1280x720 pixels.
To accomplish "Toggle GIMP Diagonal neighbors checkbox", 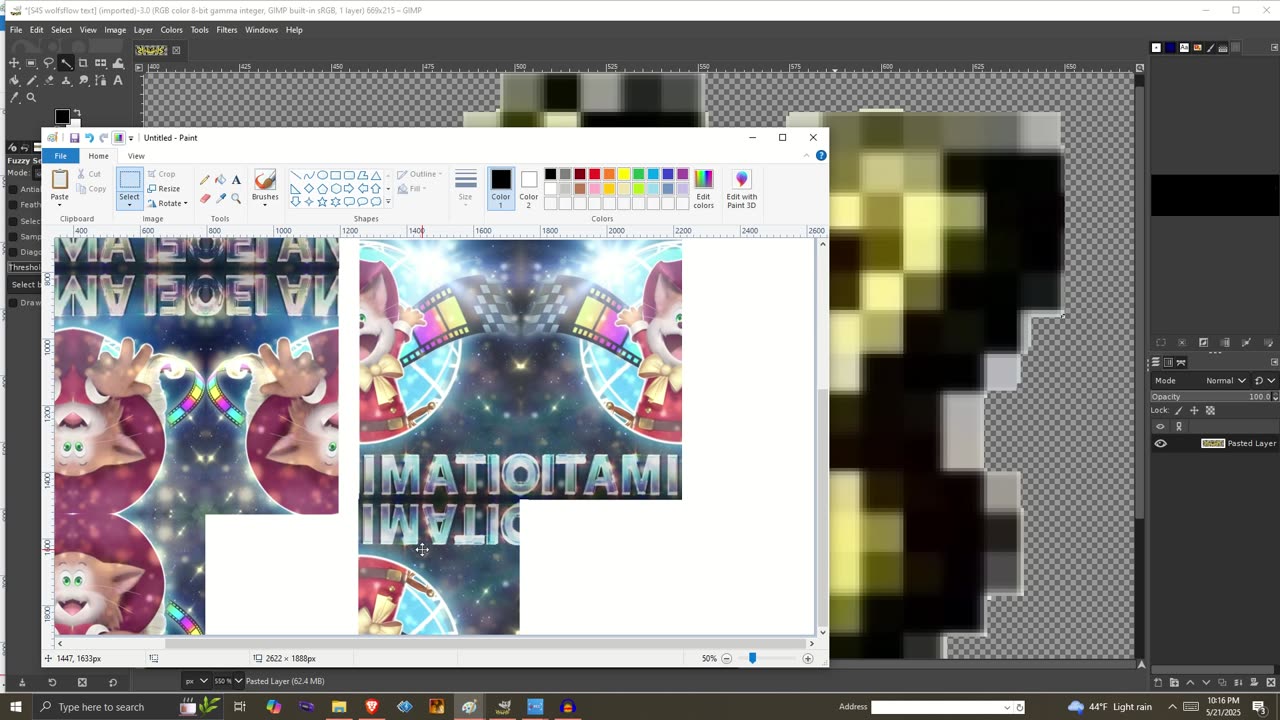I will 13,252.
